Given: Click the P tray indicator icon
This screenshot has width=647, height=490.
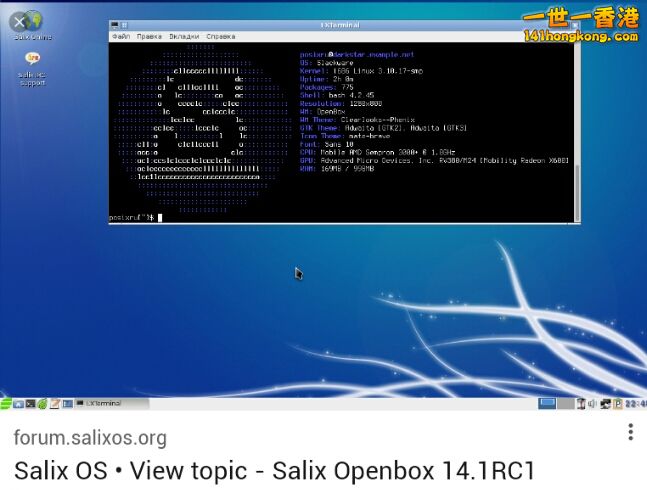Looking at the screenshot, I should pyautogui.click(x=618, y=403).
